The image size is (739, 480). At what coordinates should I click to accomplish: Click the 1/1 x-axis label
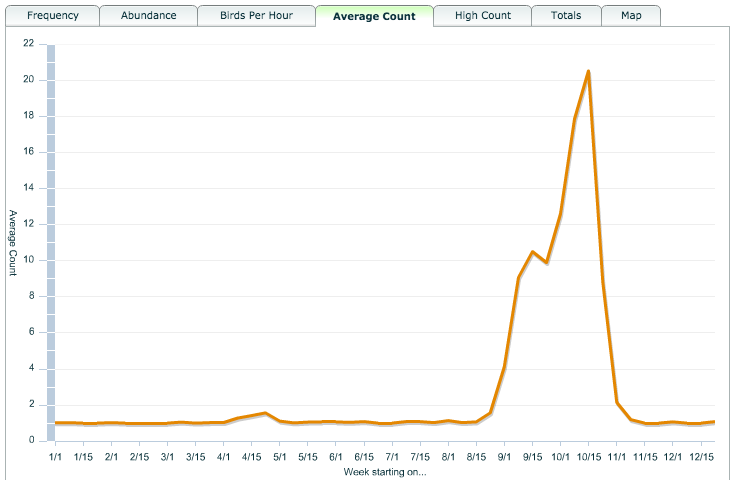pyautogui.click(x=56, y=456)
